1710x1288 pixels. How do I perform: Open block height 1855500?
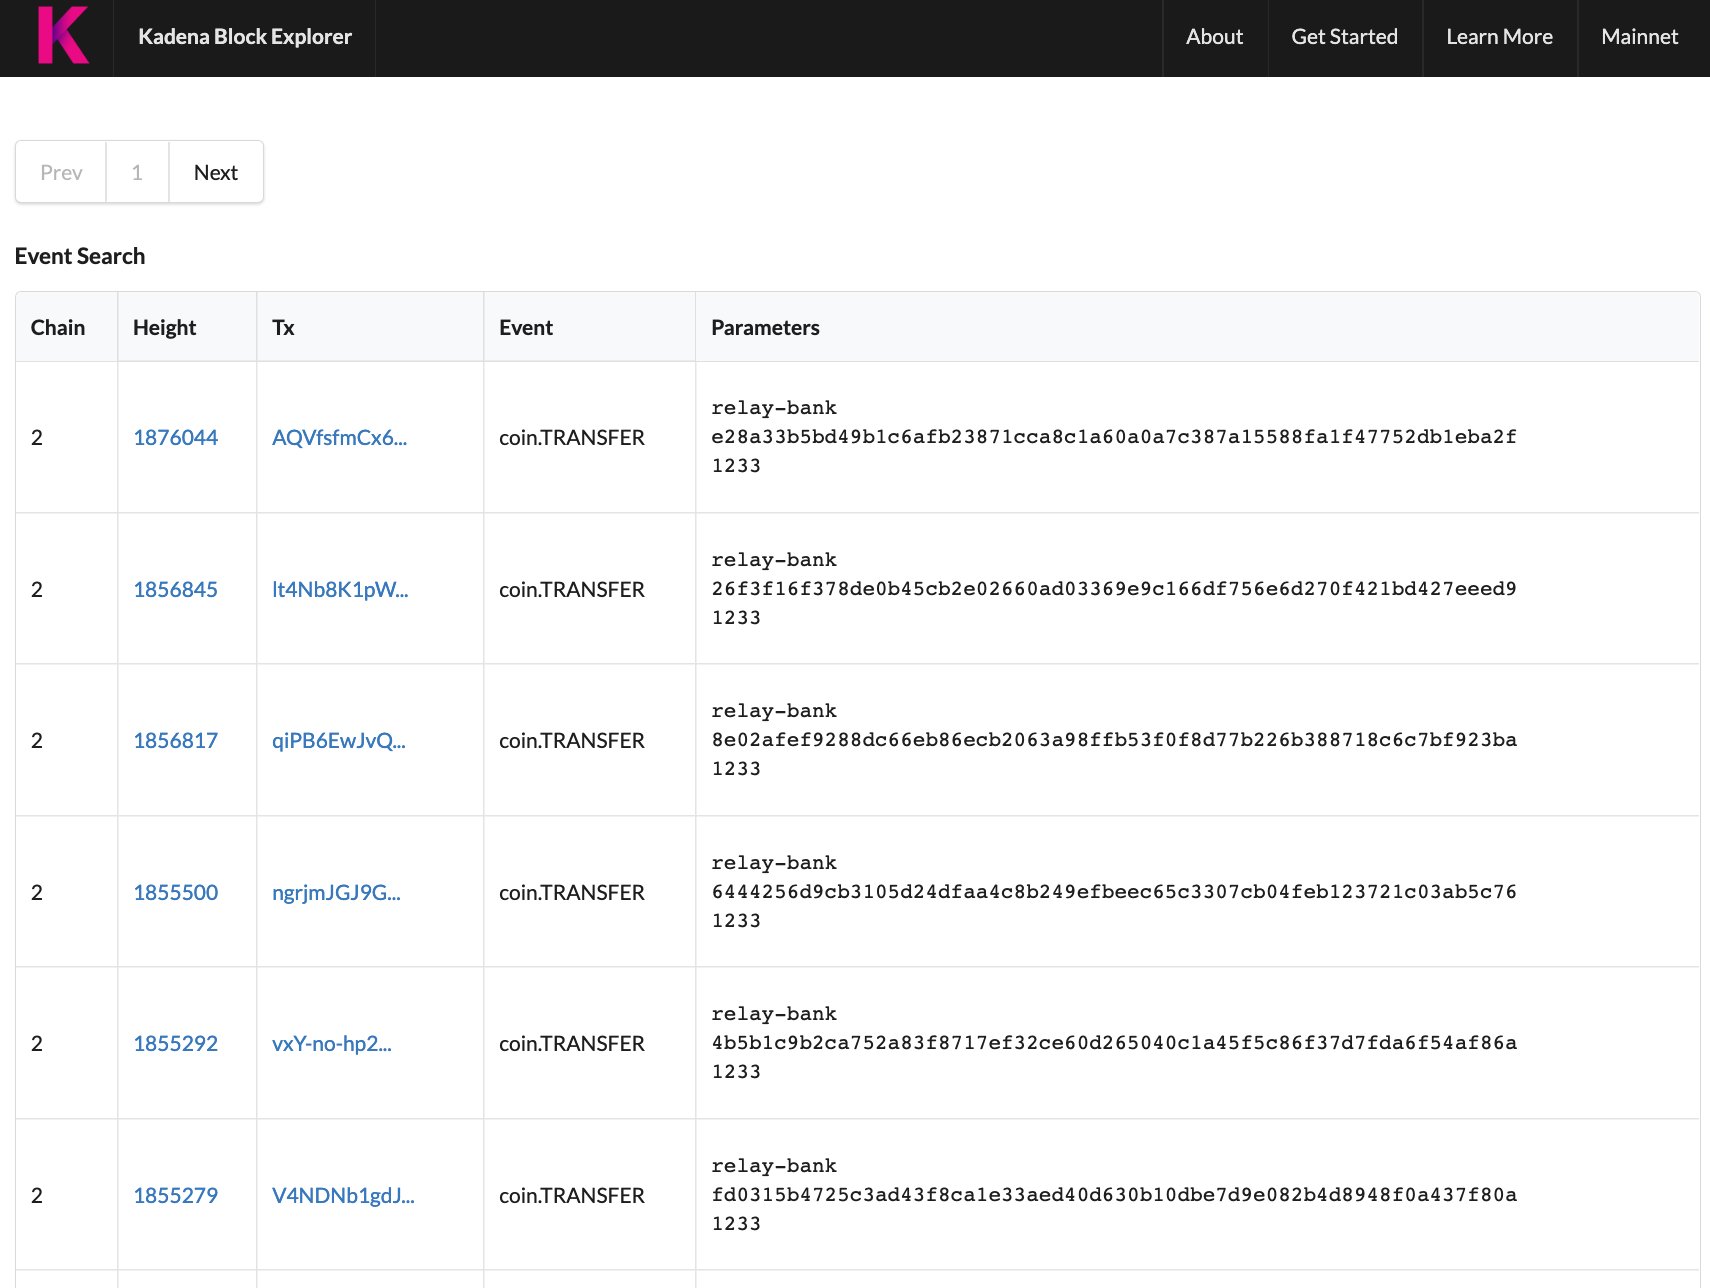[175, 892]
